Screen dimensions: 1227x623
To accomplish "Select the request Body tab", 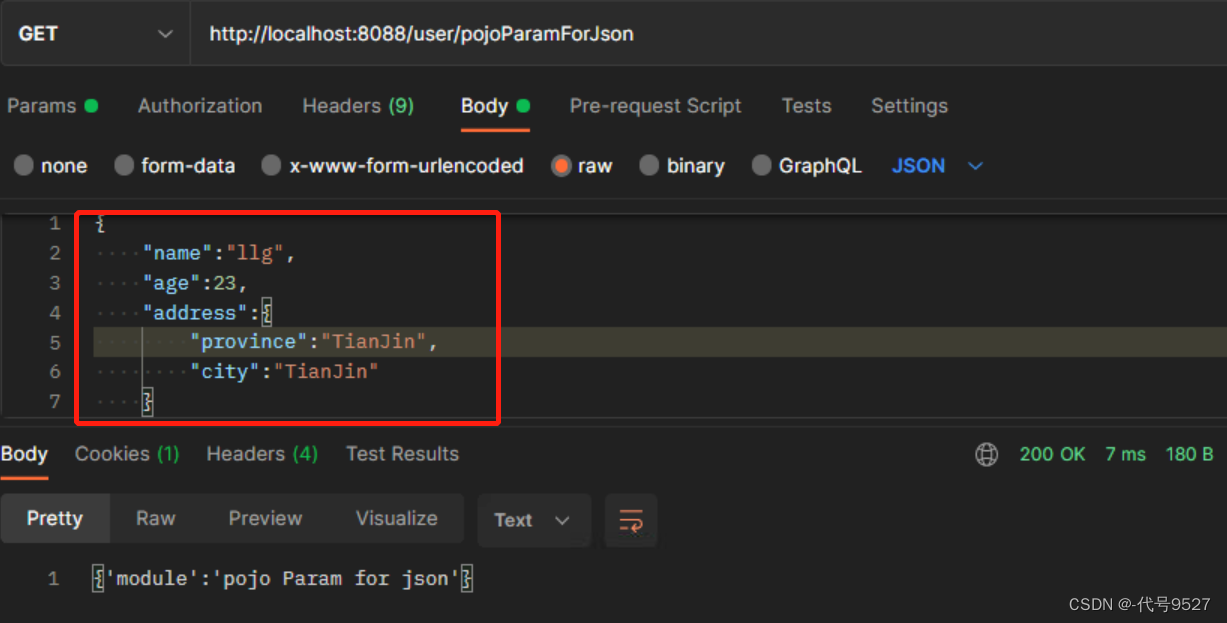I will pyautogui.click(x=495, y=106).
